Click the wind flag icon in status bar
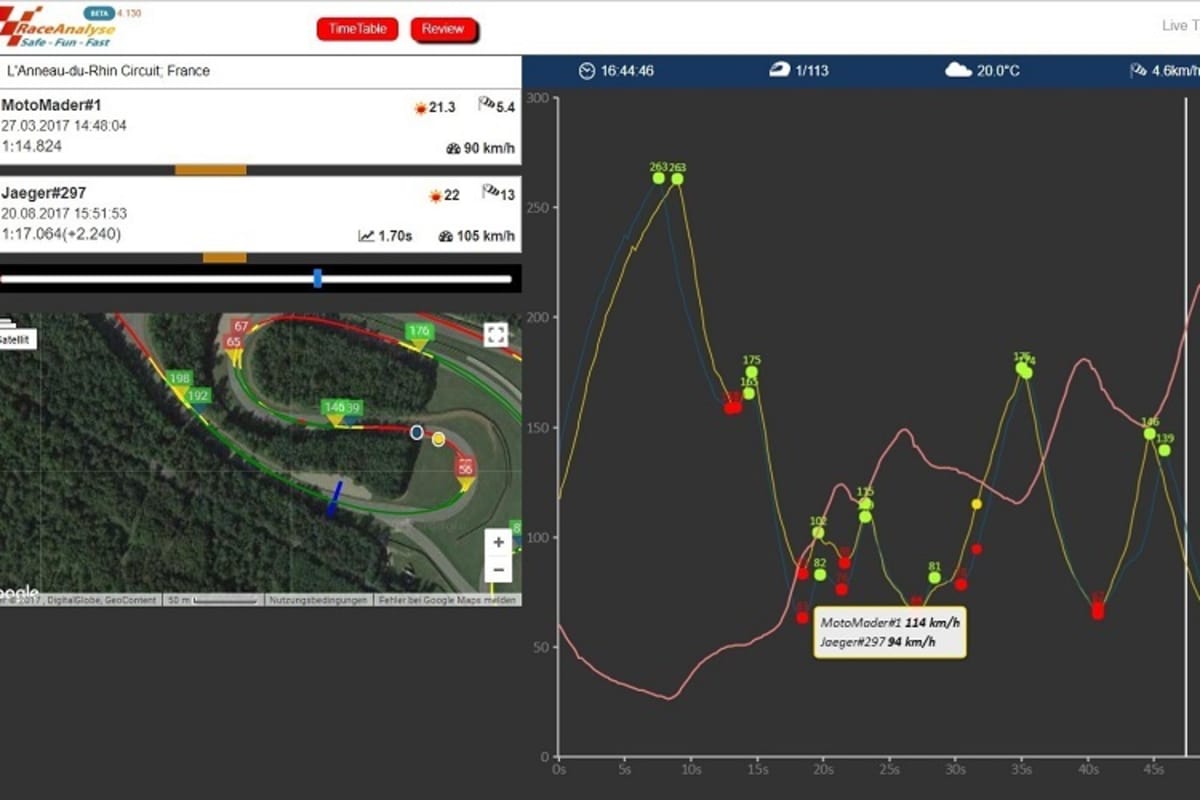The image size is (1200, 800). coord(1137,70)
